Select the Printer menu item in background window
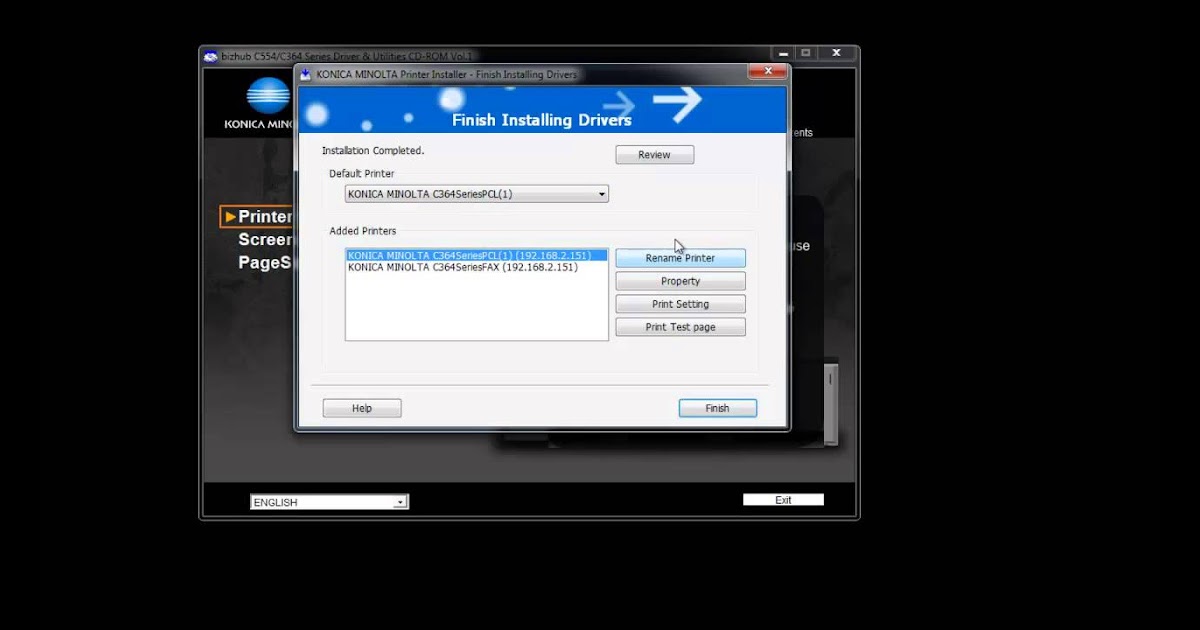1200x630 pixels. click(x=257, y=217)
